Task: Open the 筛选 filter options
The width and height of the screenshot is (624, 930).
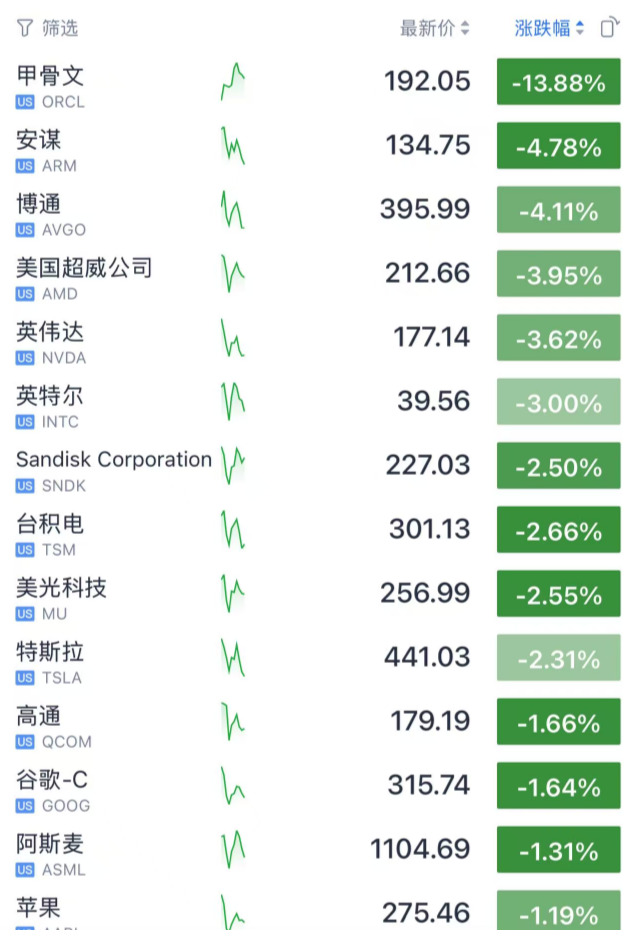Action: pos(50,27)
